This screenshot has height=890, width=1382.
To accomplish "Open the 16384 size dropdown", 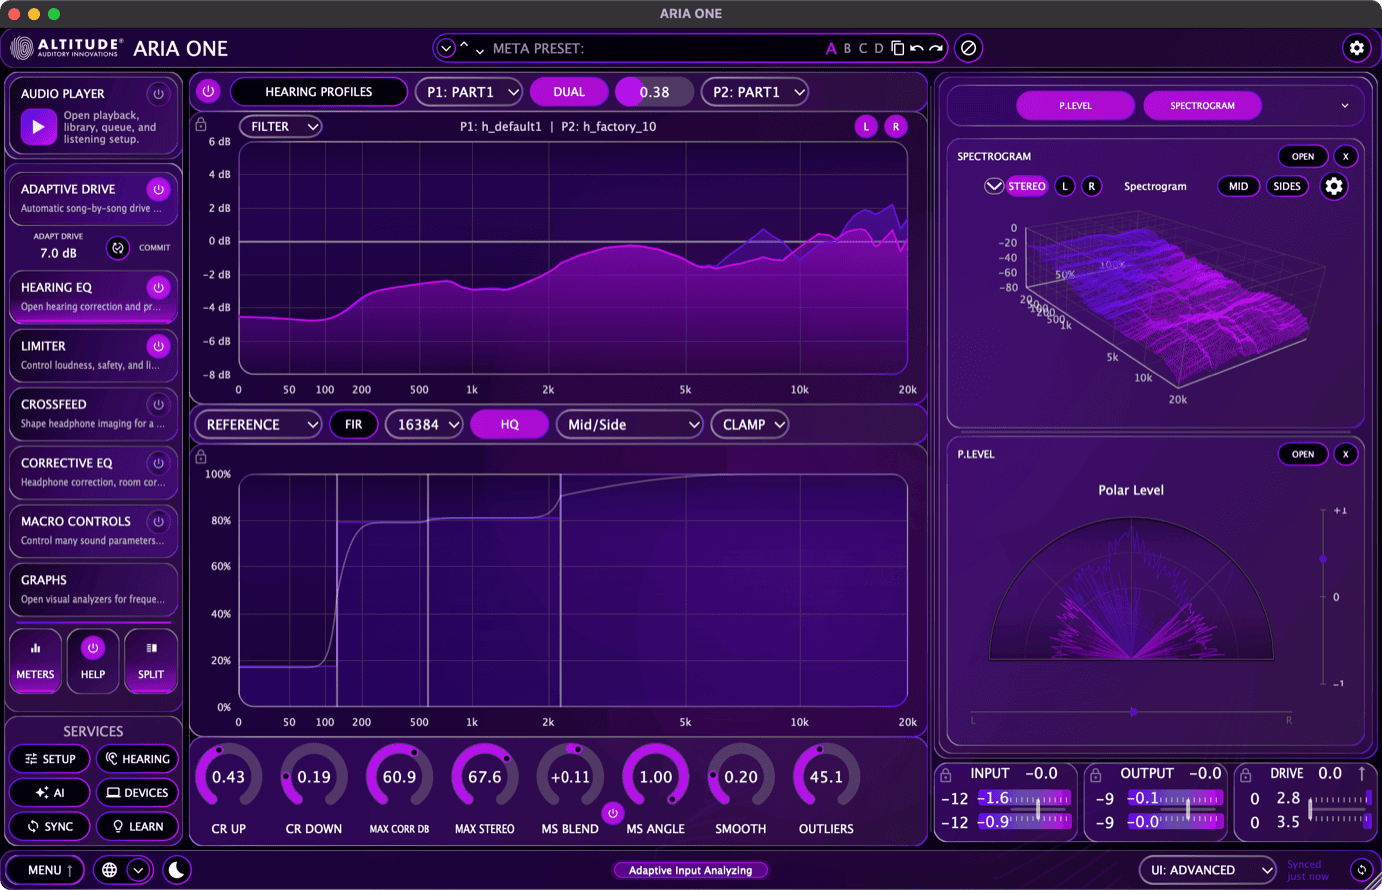I will tap(424, 425).
